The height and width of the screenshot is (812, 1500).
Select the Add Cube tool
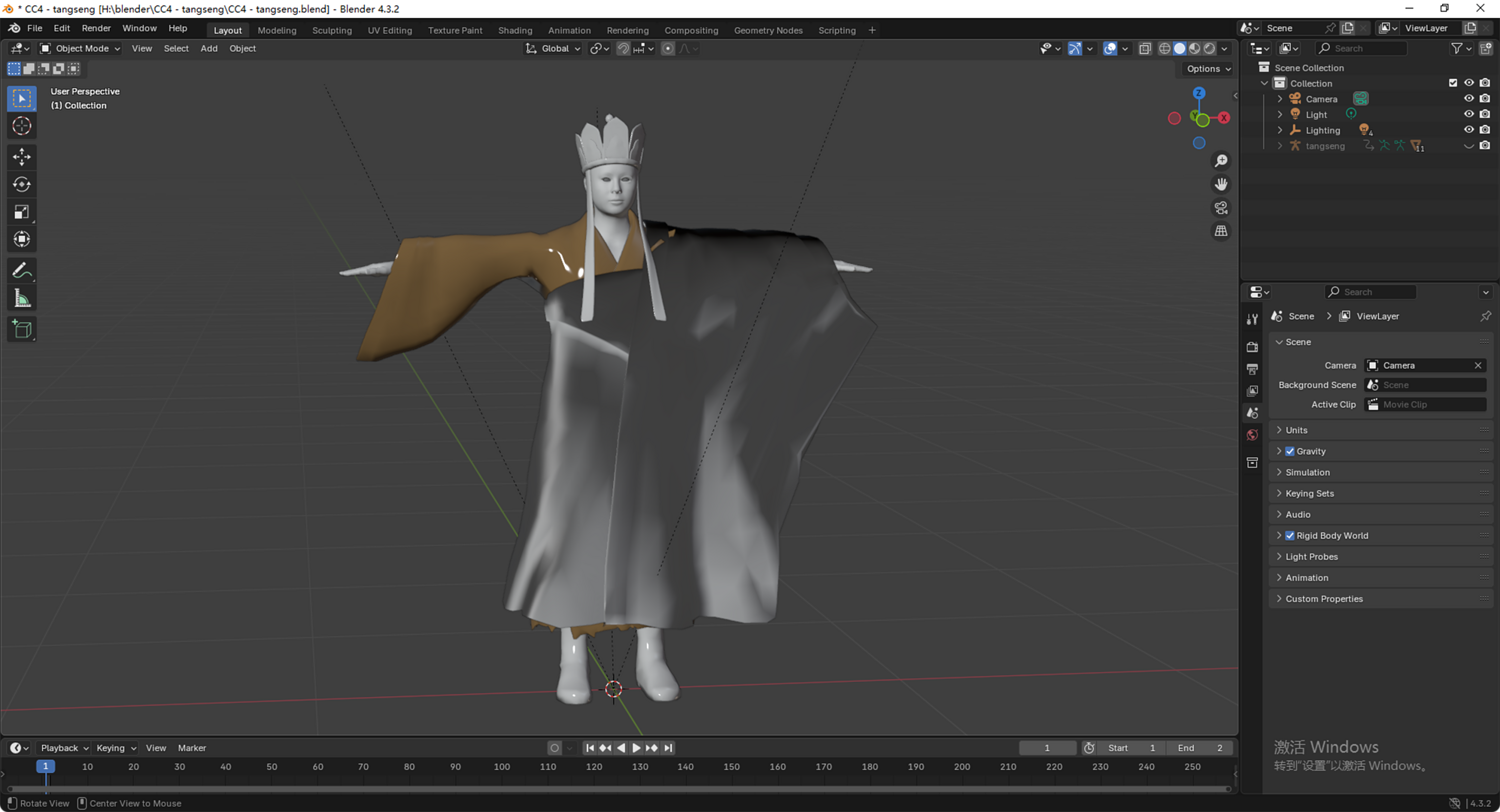(x=22, y=329)
